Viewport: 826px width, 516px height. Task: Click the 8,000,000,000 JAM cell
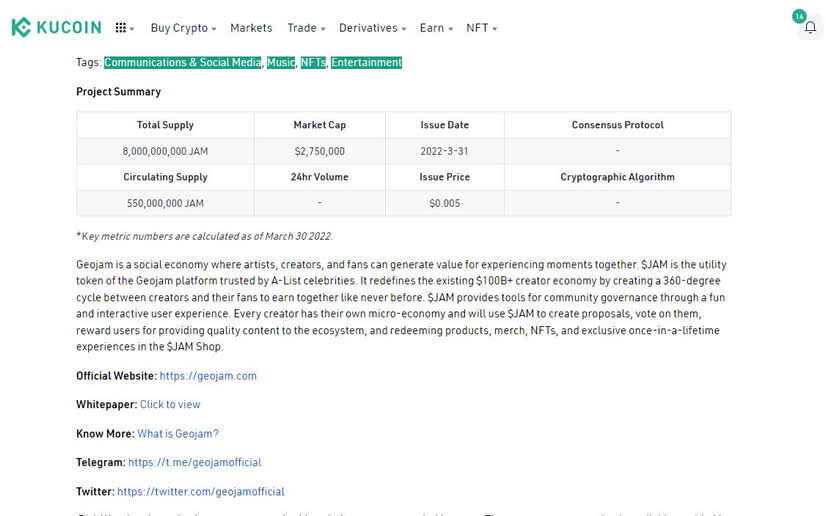coord(165,151)
